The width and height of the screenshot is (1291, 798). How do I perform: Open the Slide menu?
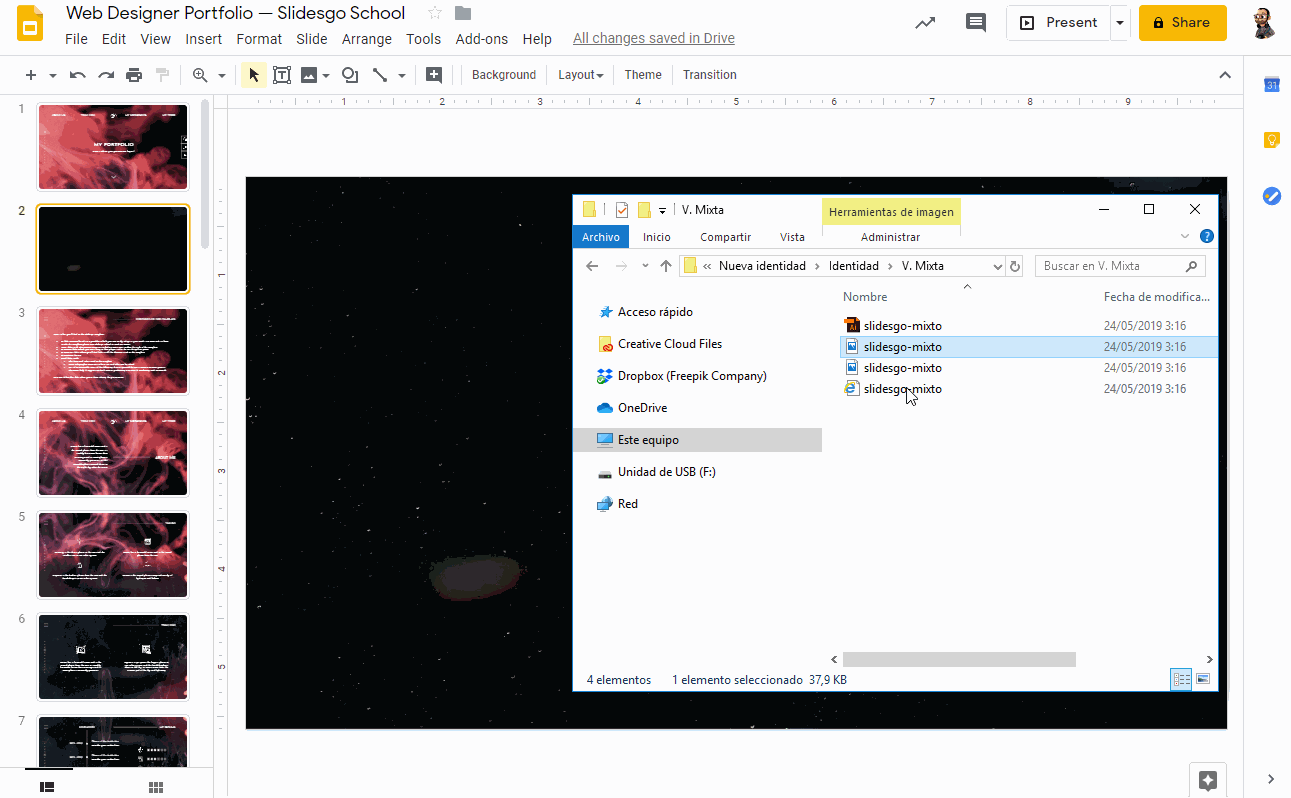coord(312,39)
